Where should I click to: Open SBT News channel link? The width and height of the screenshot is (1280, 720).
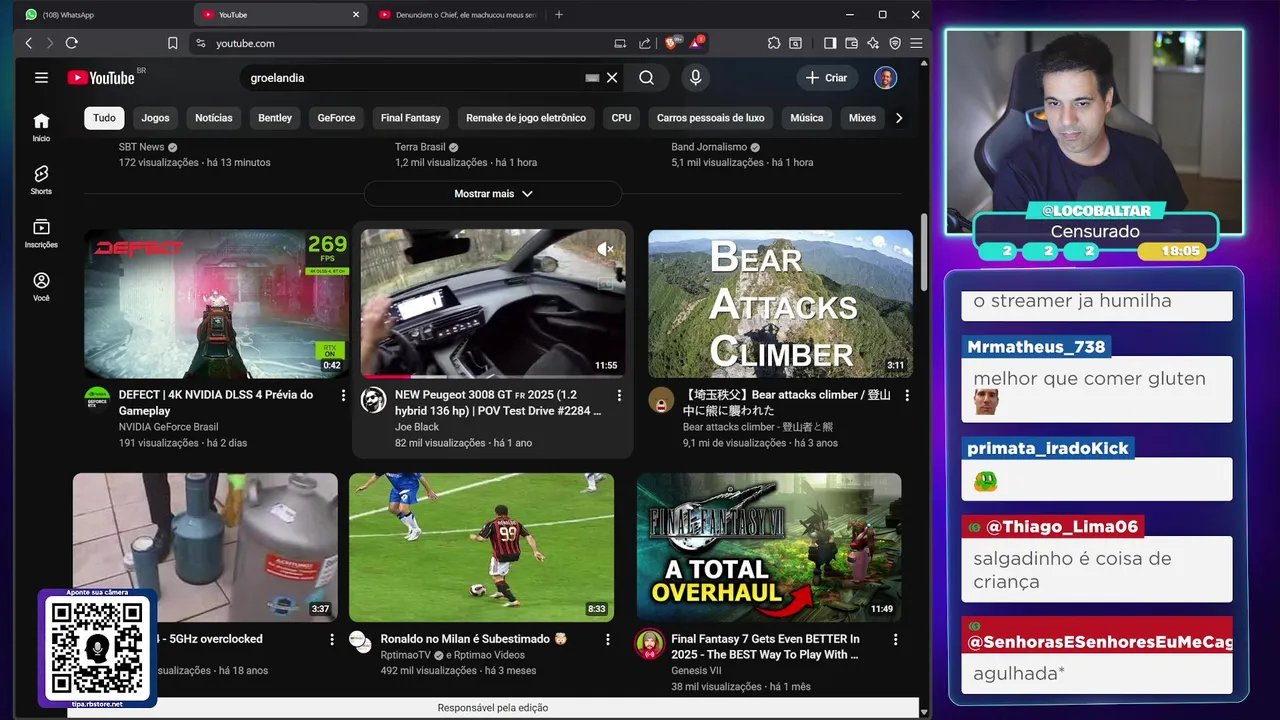141,147
